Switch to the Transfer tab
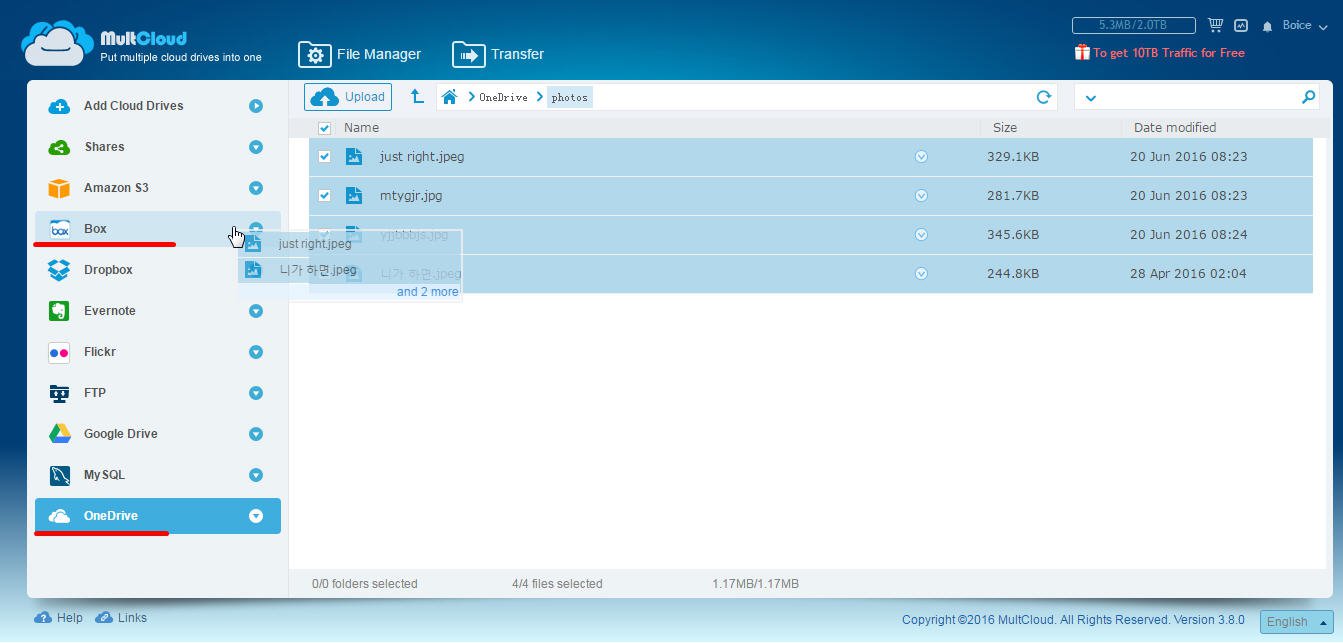Screen dimensions: 1343x643 tap(498, 54)
